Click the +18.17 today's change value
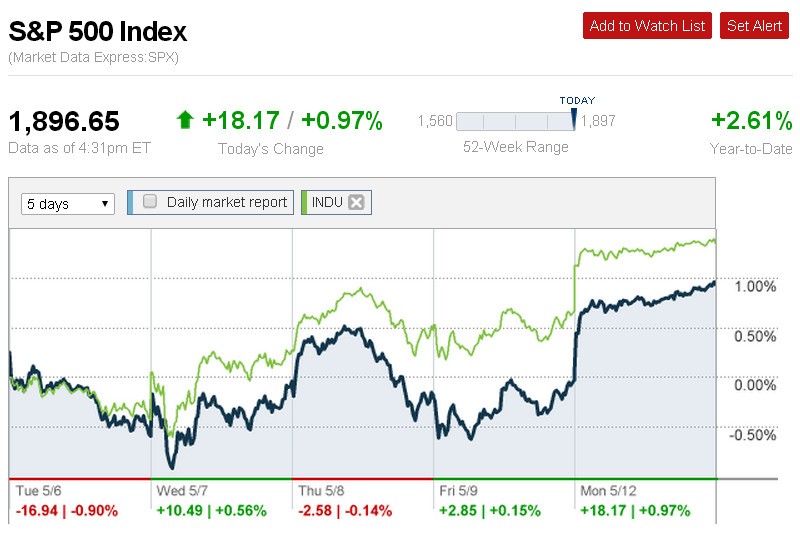 [x=240, y=121]
